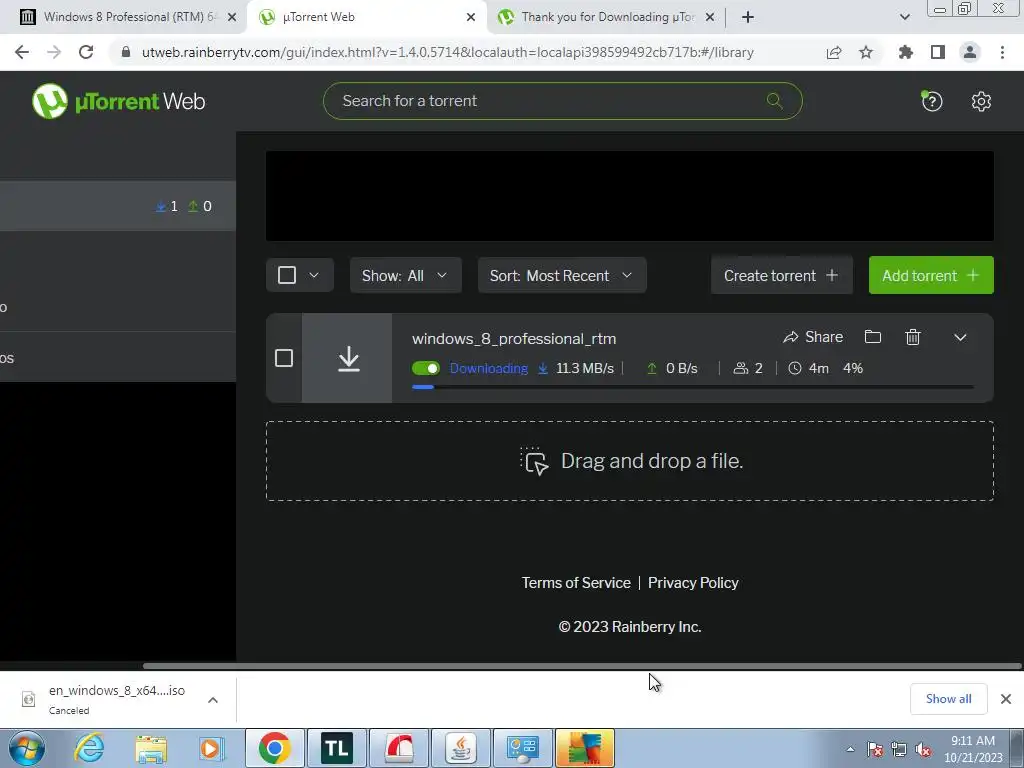This screenshot has height=768, width=1024.
Task: Click Create torrent button
Action: click(781, 276)
